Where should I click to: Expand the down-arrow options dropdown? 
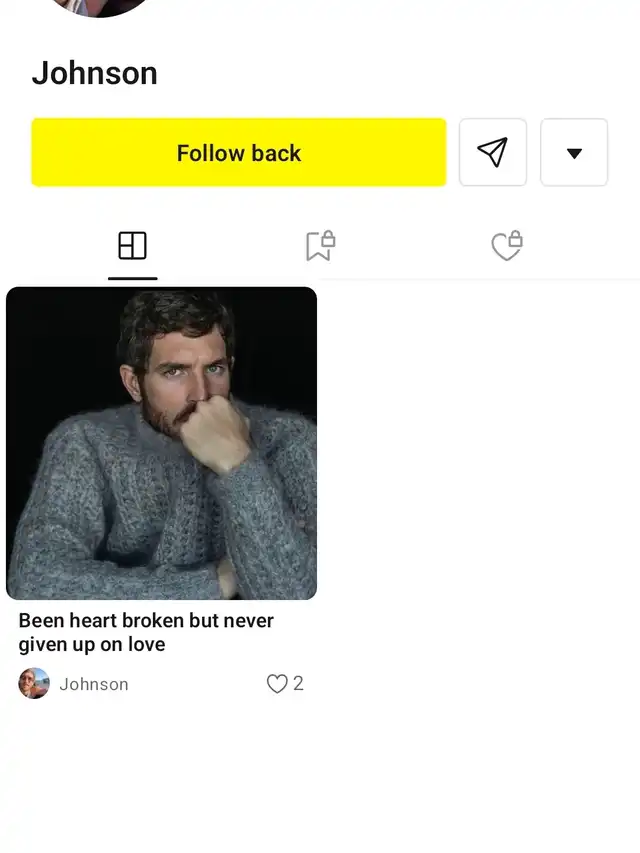coord(574,152)
